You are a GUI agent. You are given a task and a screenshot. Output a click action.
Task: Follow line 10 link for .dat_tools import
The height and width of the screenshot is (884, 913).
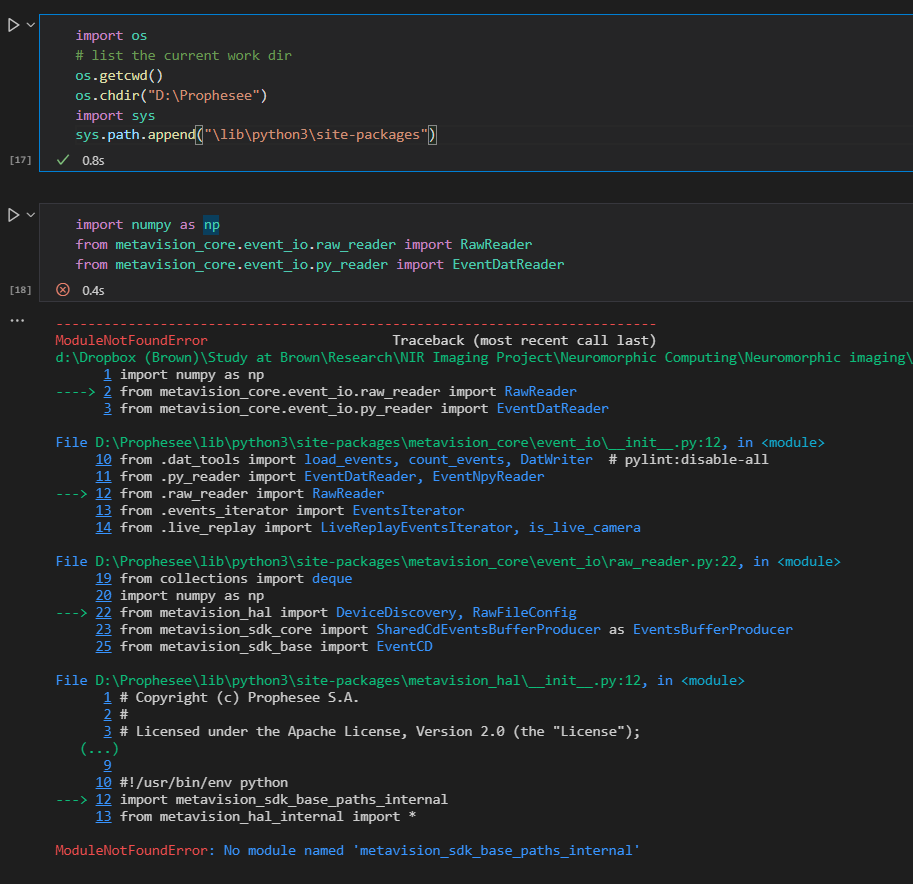pyautogui.click(x=104, y=459)
